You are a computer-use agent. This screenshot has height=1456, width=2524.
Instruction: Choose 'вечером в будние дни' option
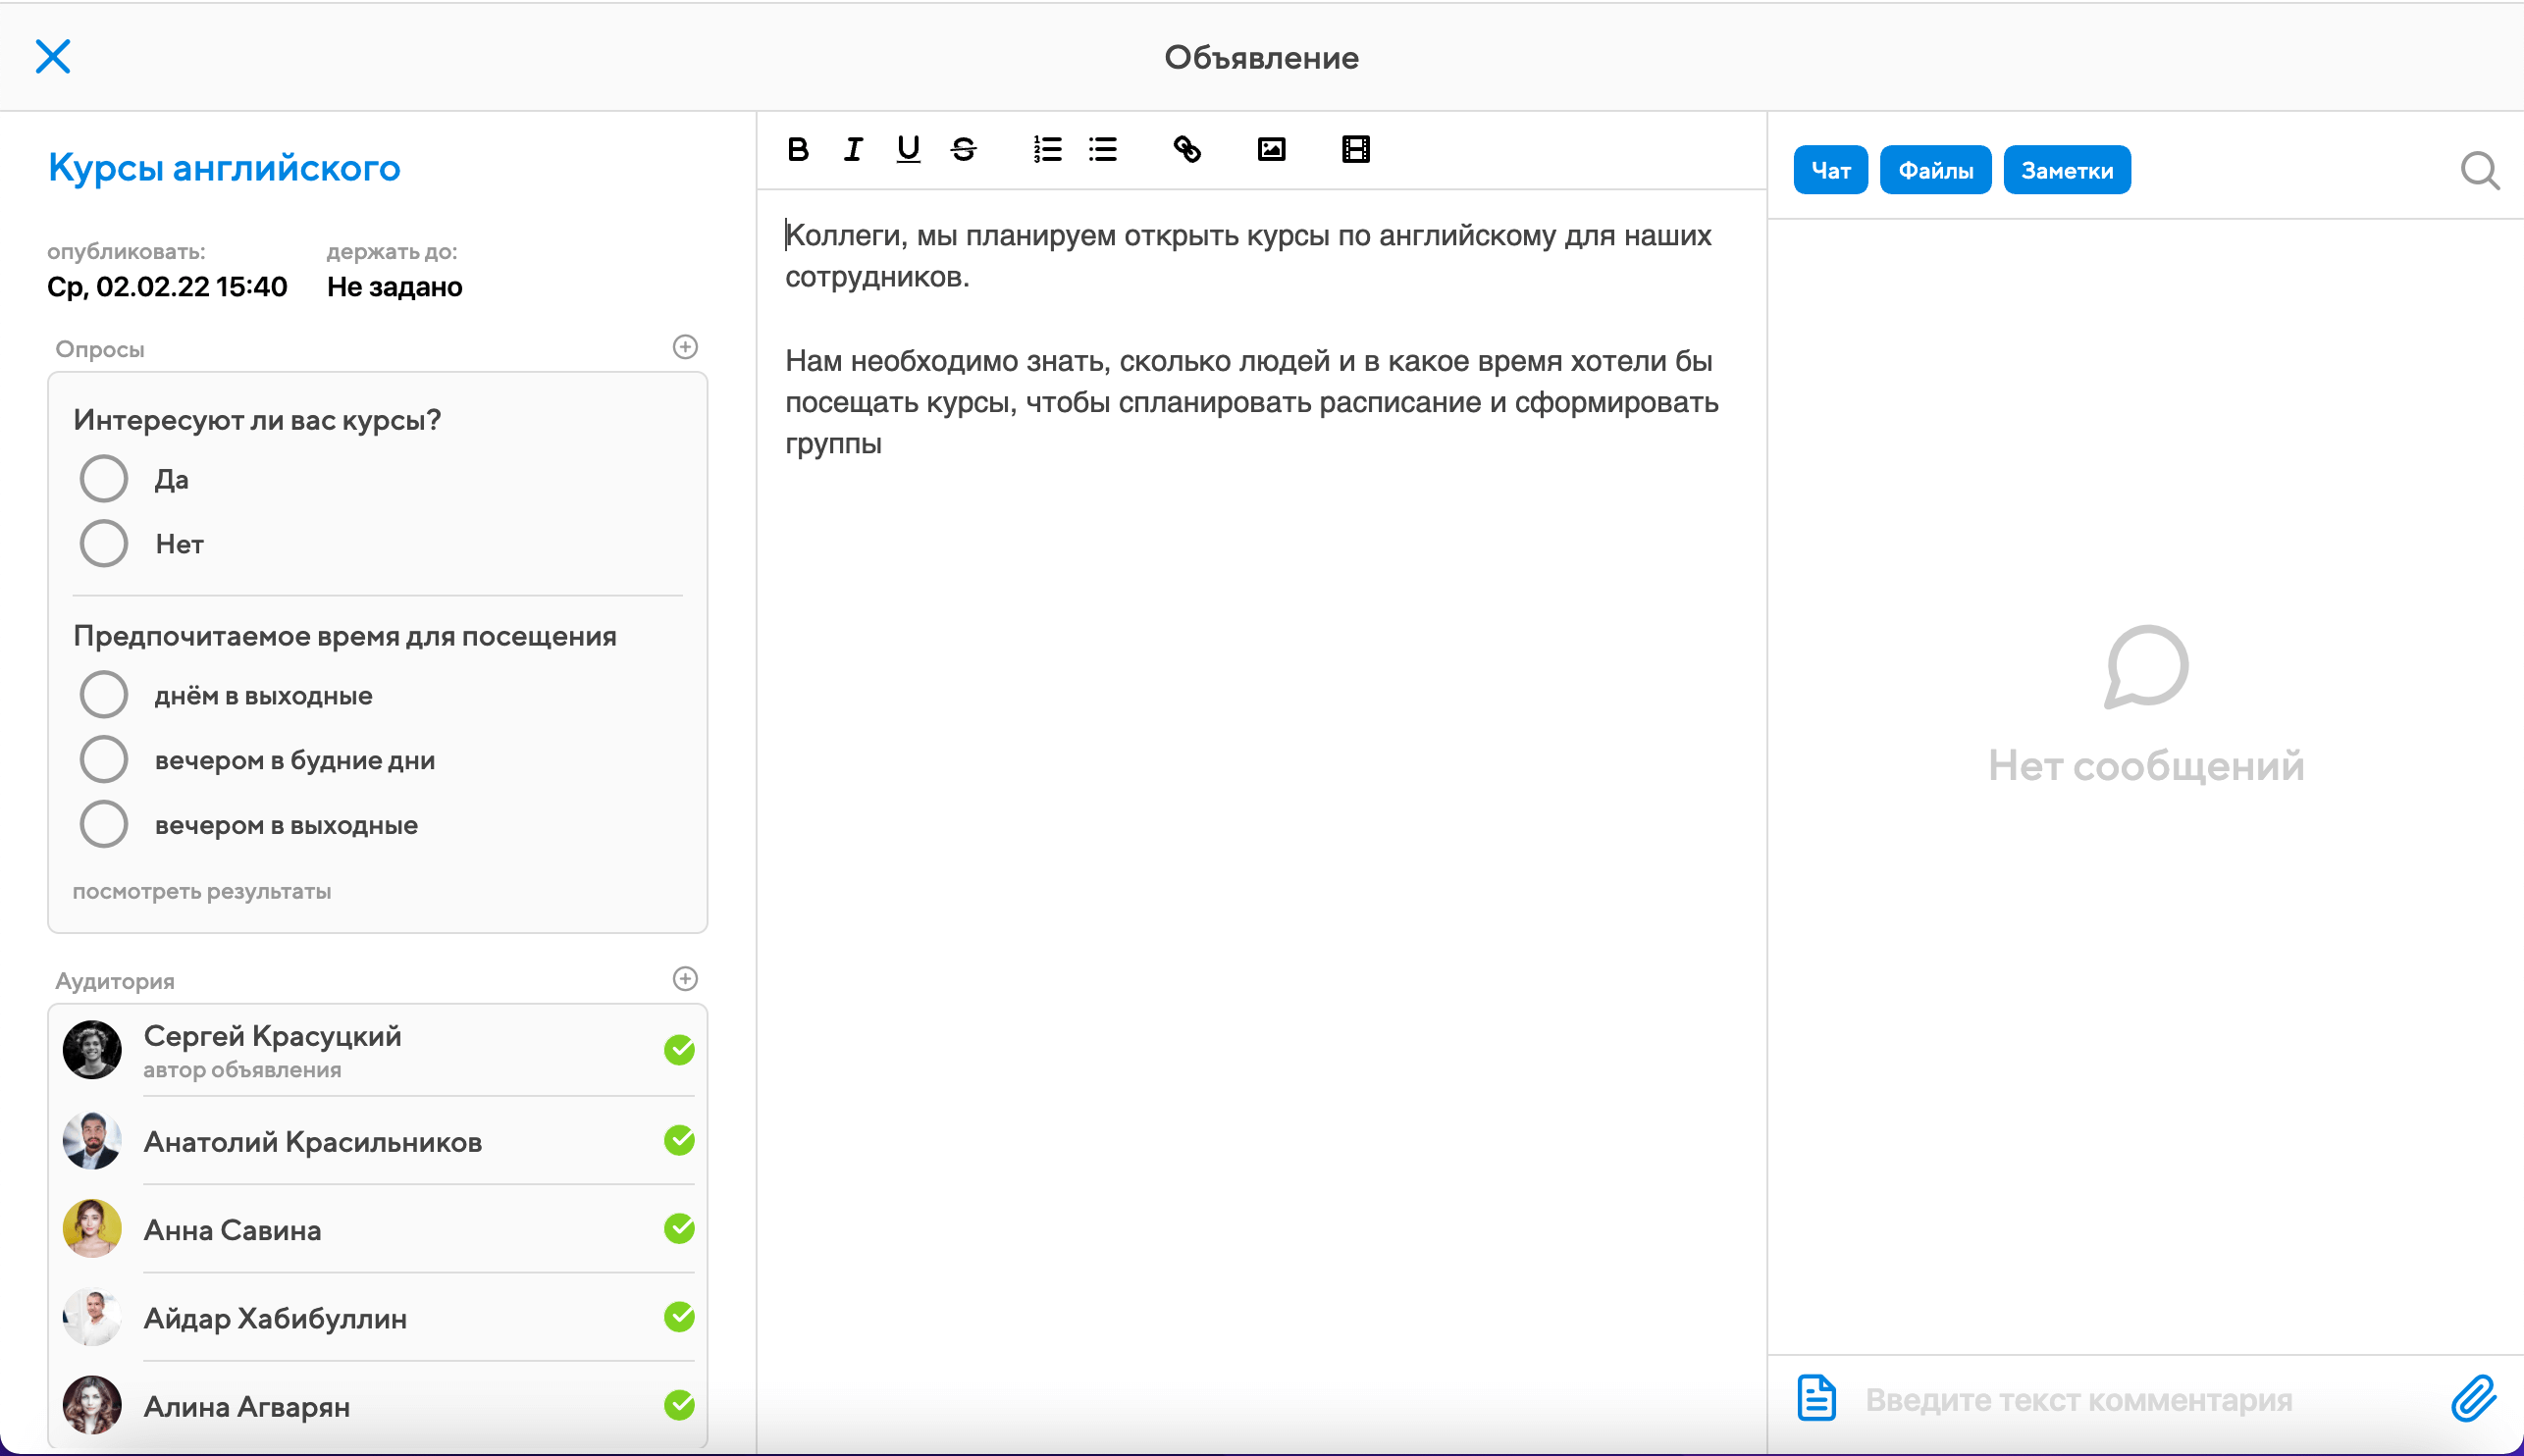[x=104, y=760]
